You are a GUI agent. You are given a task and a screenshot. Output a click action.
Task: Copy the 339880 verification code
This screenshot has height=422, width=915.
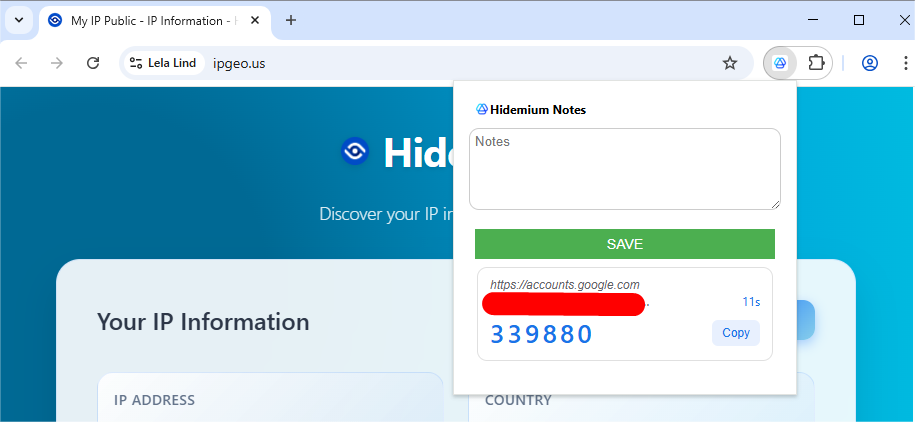pos(735,333)
